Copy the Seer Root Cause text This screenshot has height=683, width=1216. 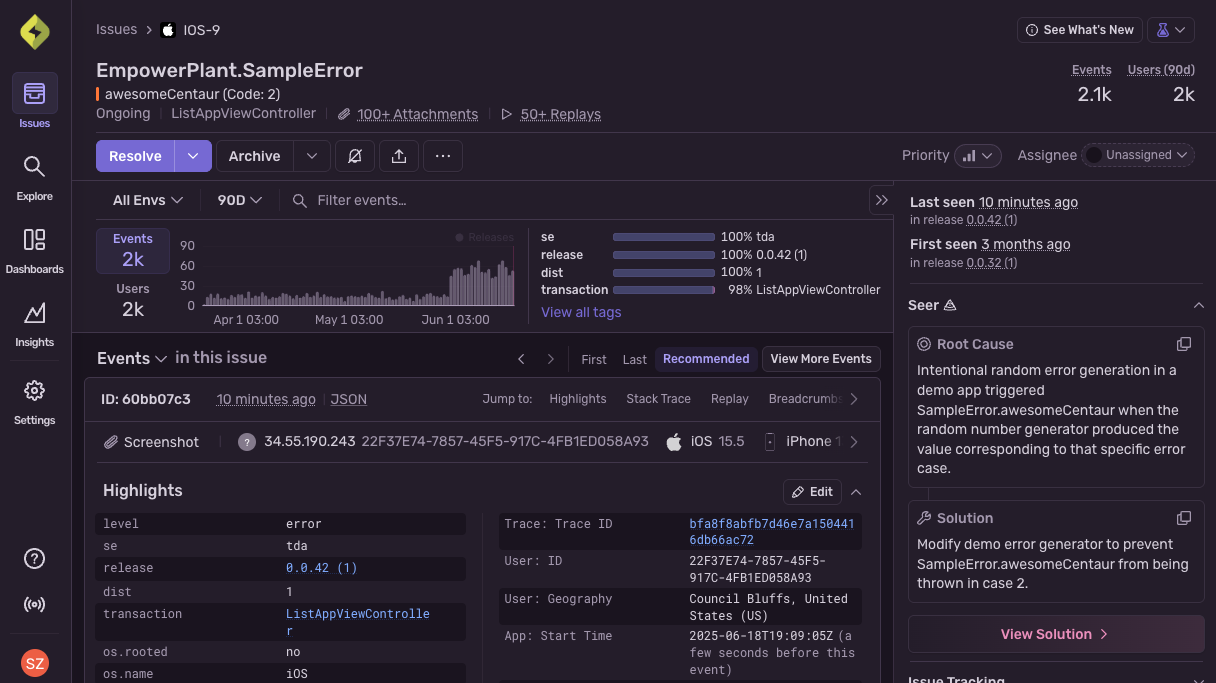(x=1184, y=343)
